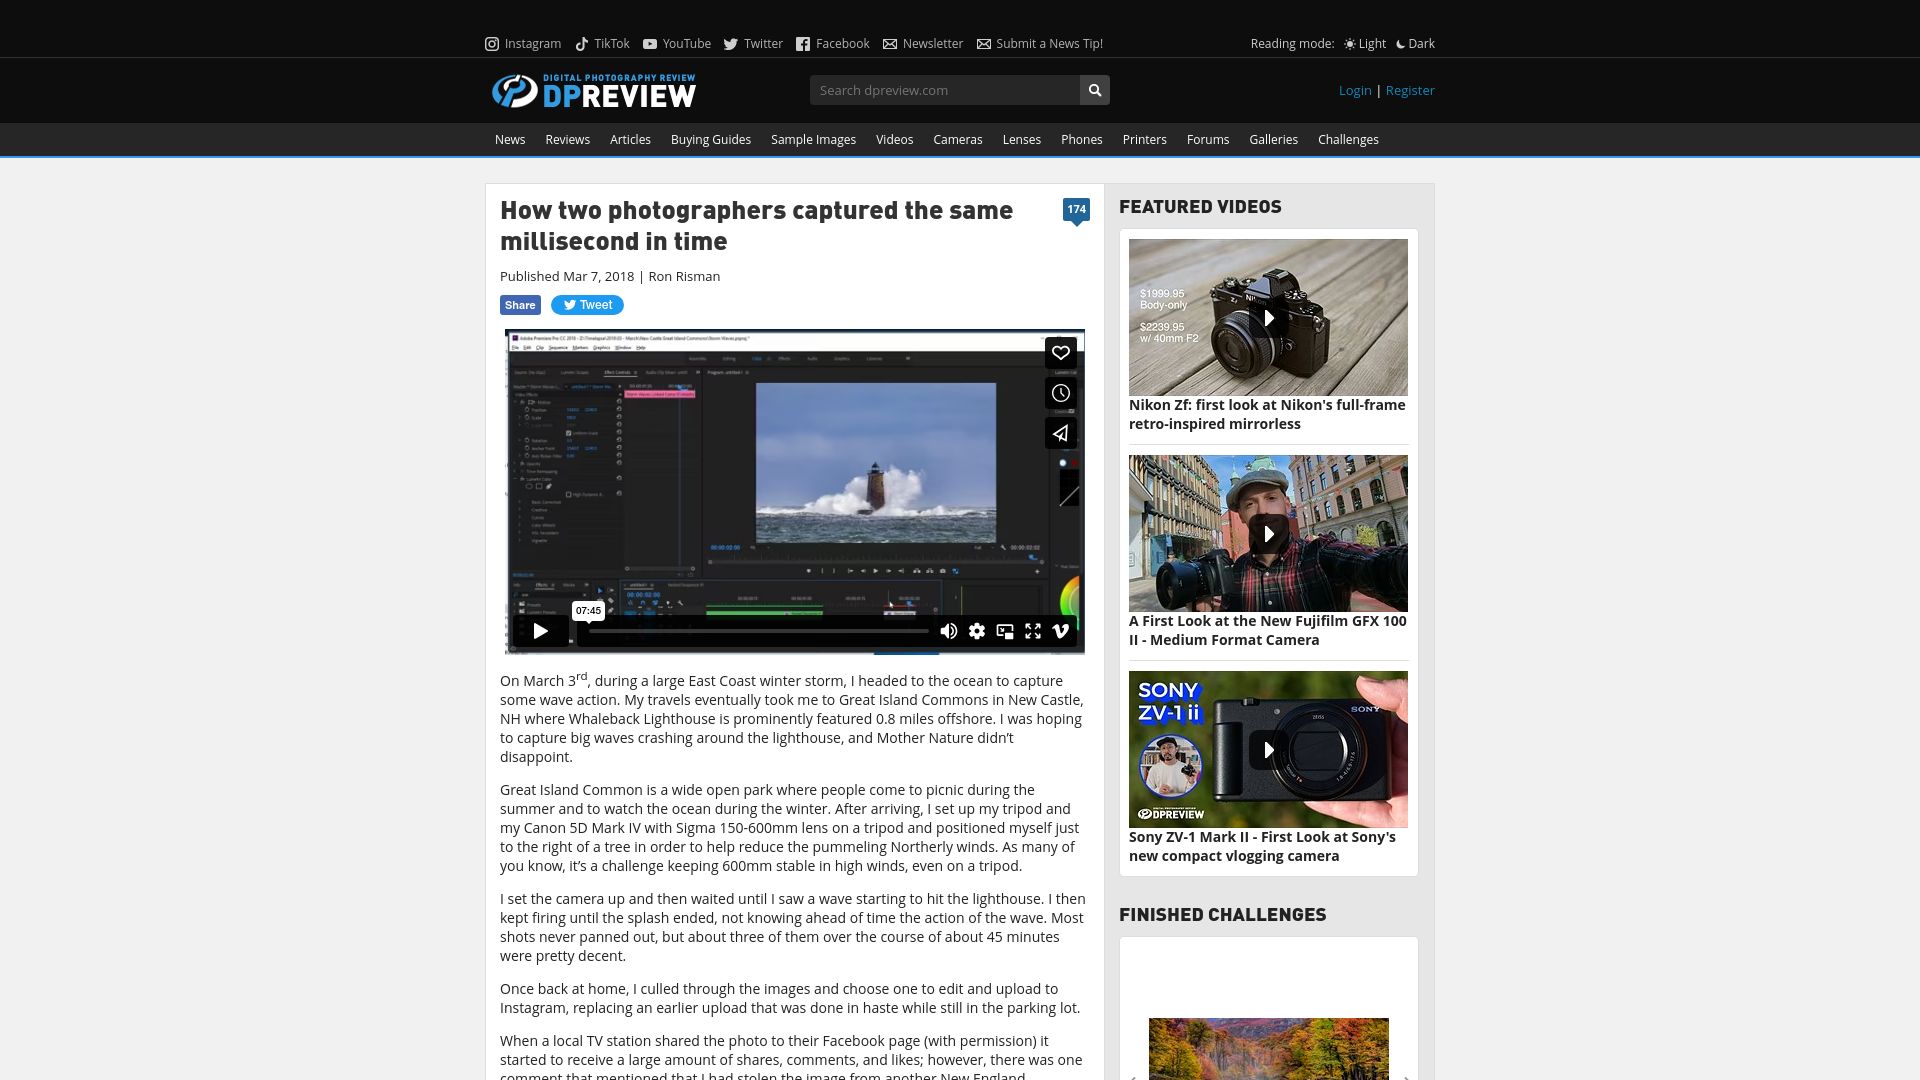Click the video play button
The width and height of the screenshot is (1920, 1080).
pos(541,631)
